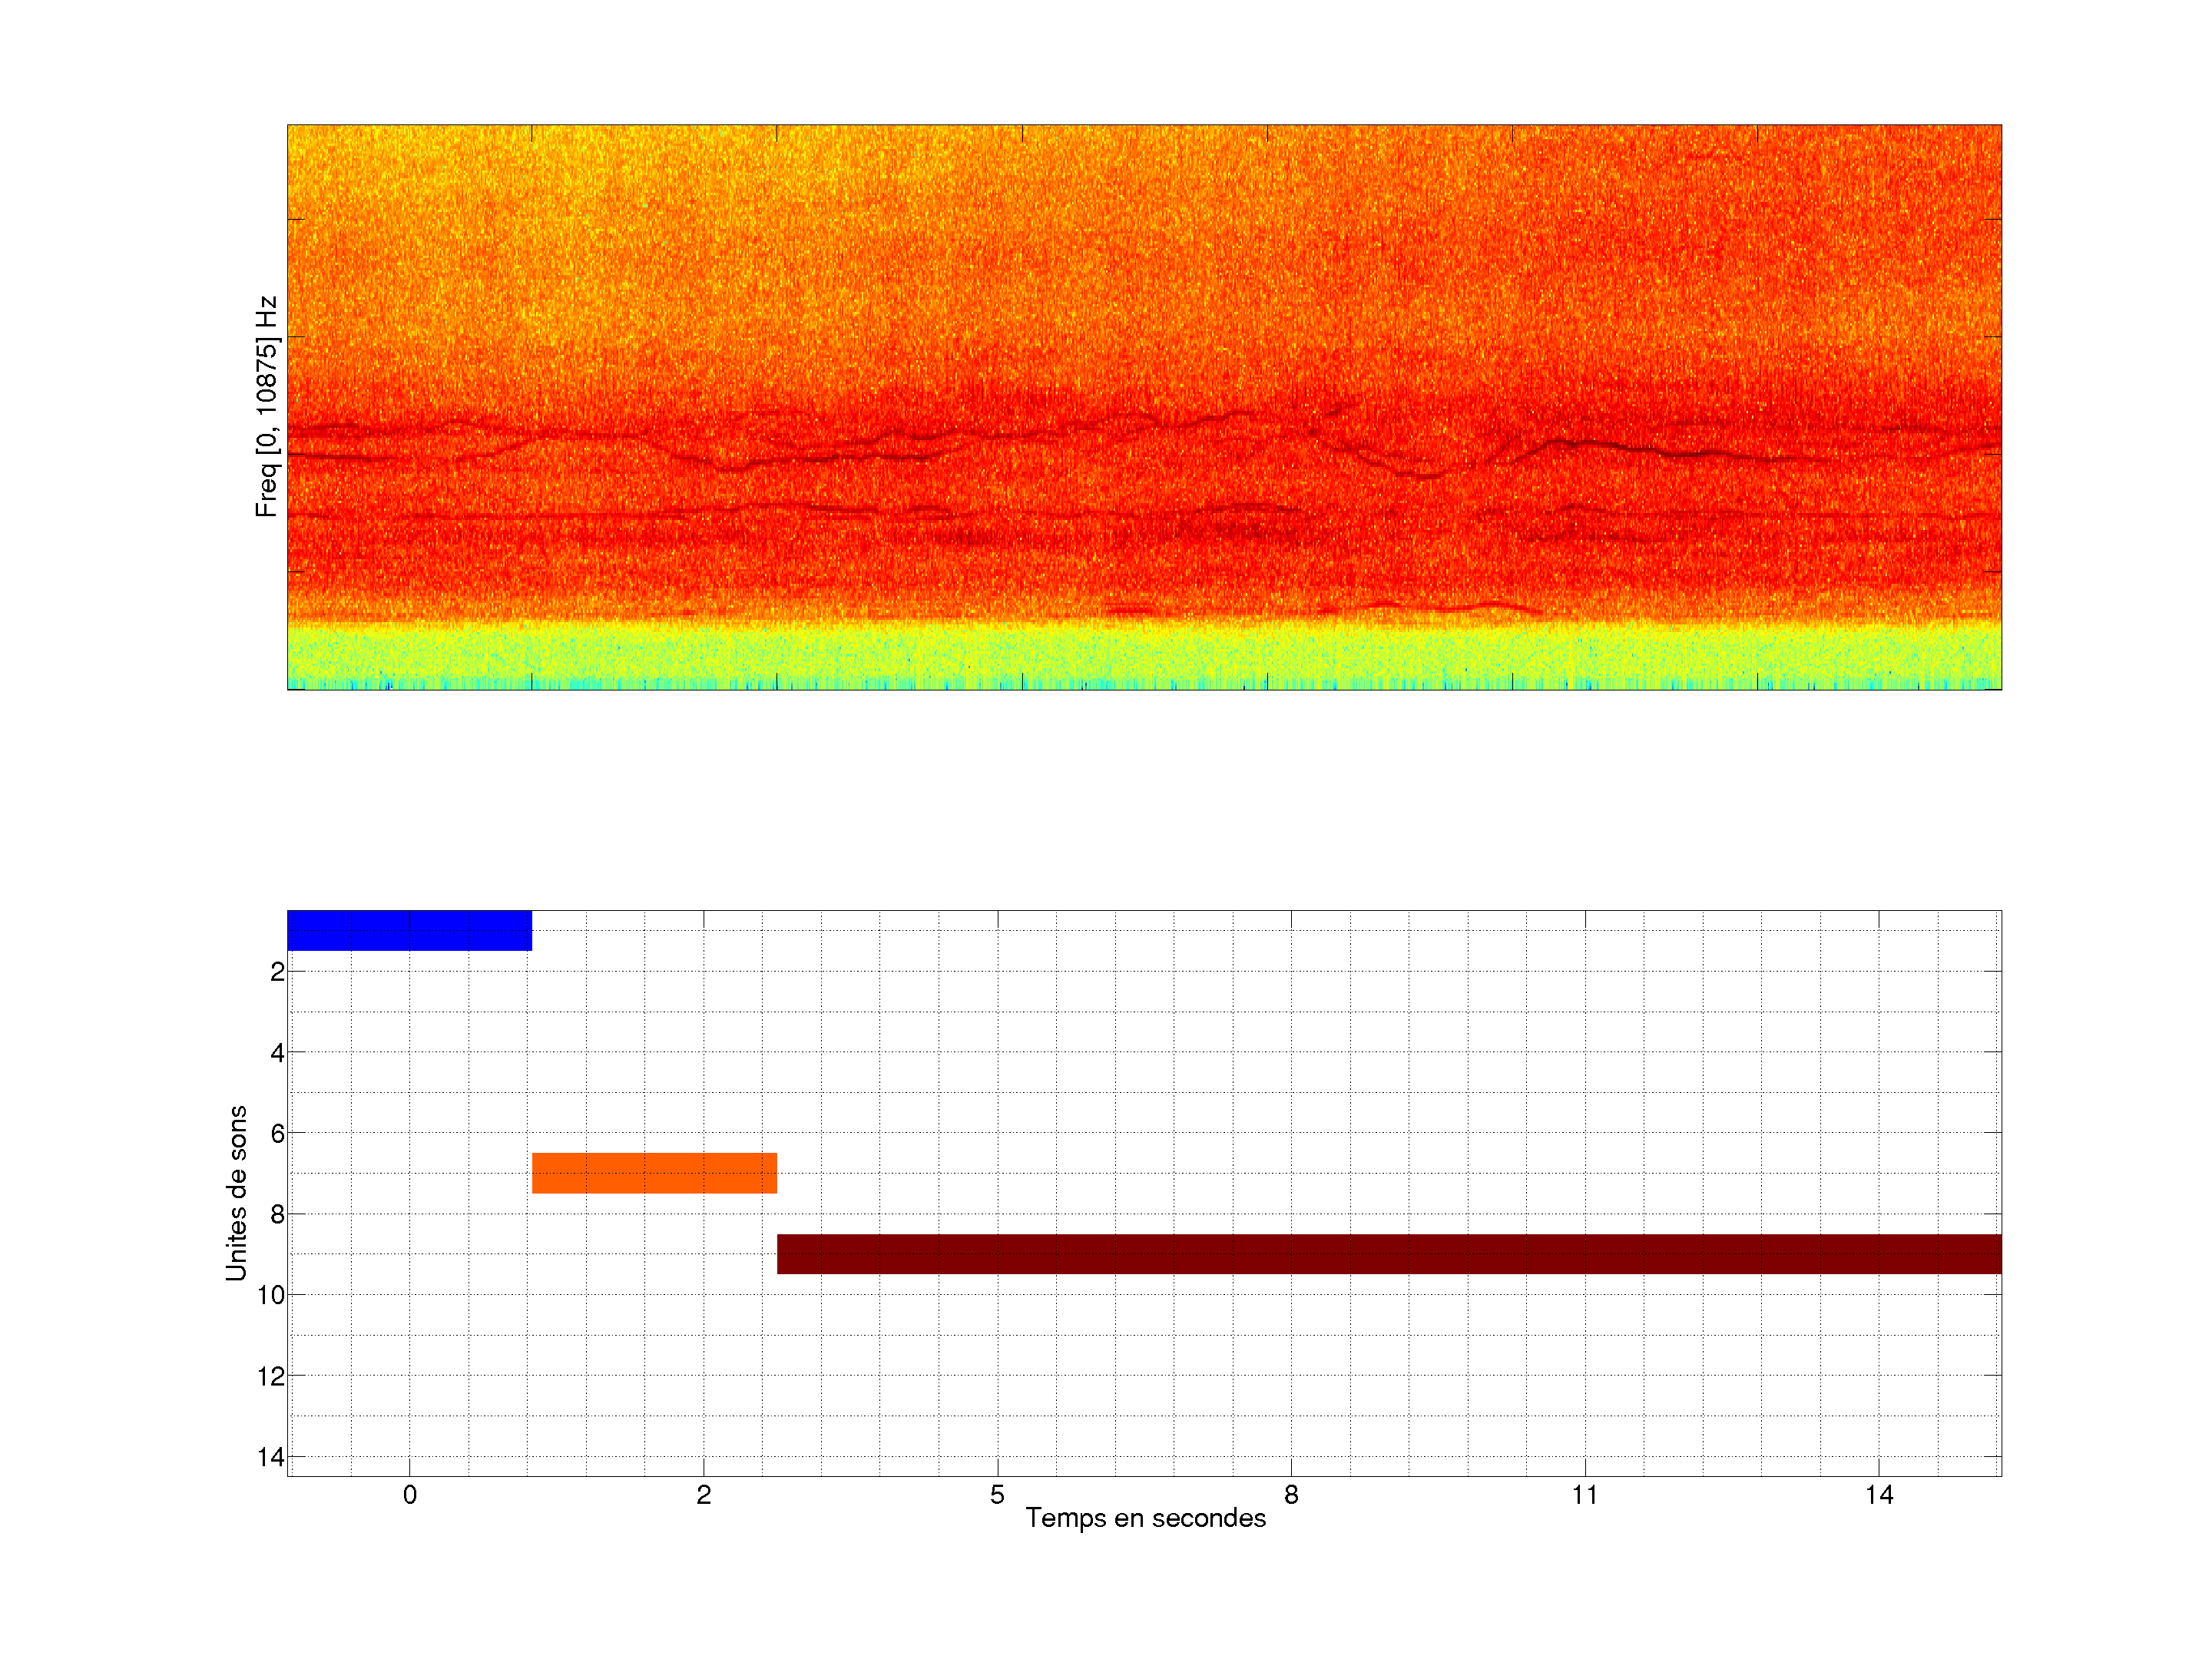The width and height of the screenshot is (2212, 1659).
Task: Click the x-axis tick label 11
Action: [x=1585, y=1495]
